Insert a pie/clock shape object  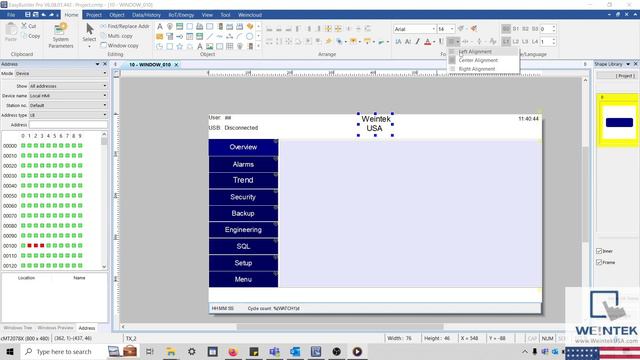[160, 47]
